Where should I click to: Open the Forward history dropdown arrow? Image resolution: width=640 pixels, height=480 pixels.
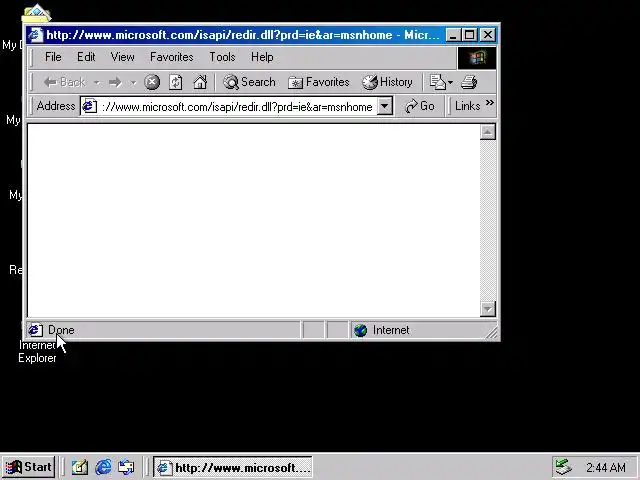point(133,83)
